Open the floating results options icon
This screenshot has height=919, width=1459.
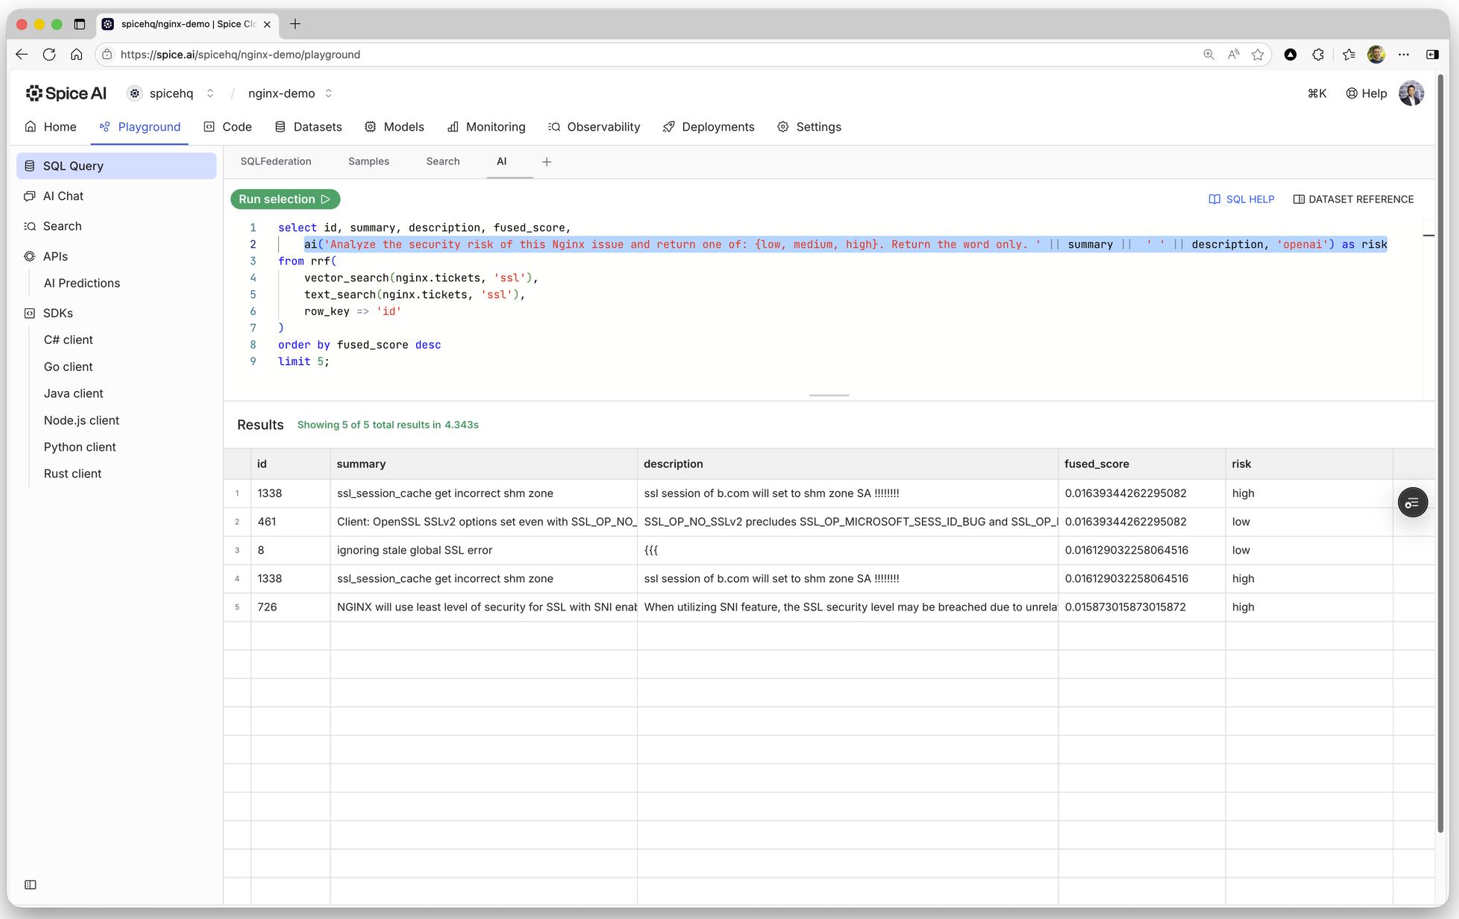pyautogui.click(x=1412, y=503)
